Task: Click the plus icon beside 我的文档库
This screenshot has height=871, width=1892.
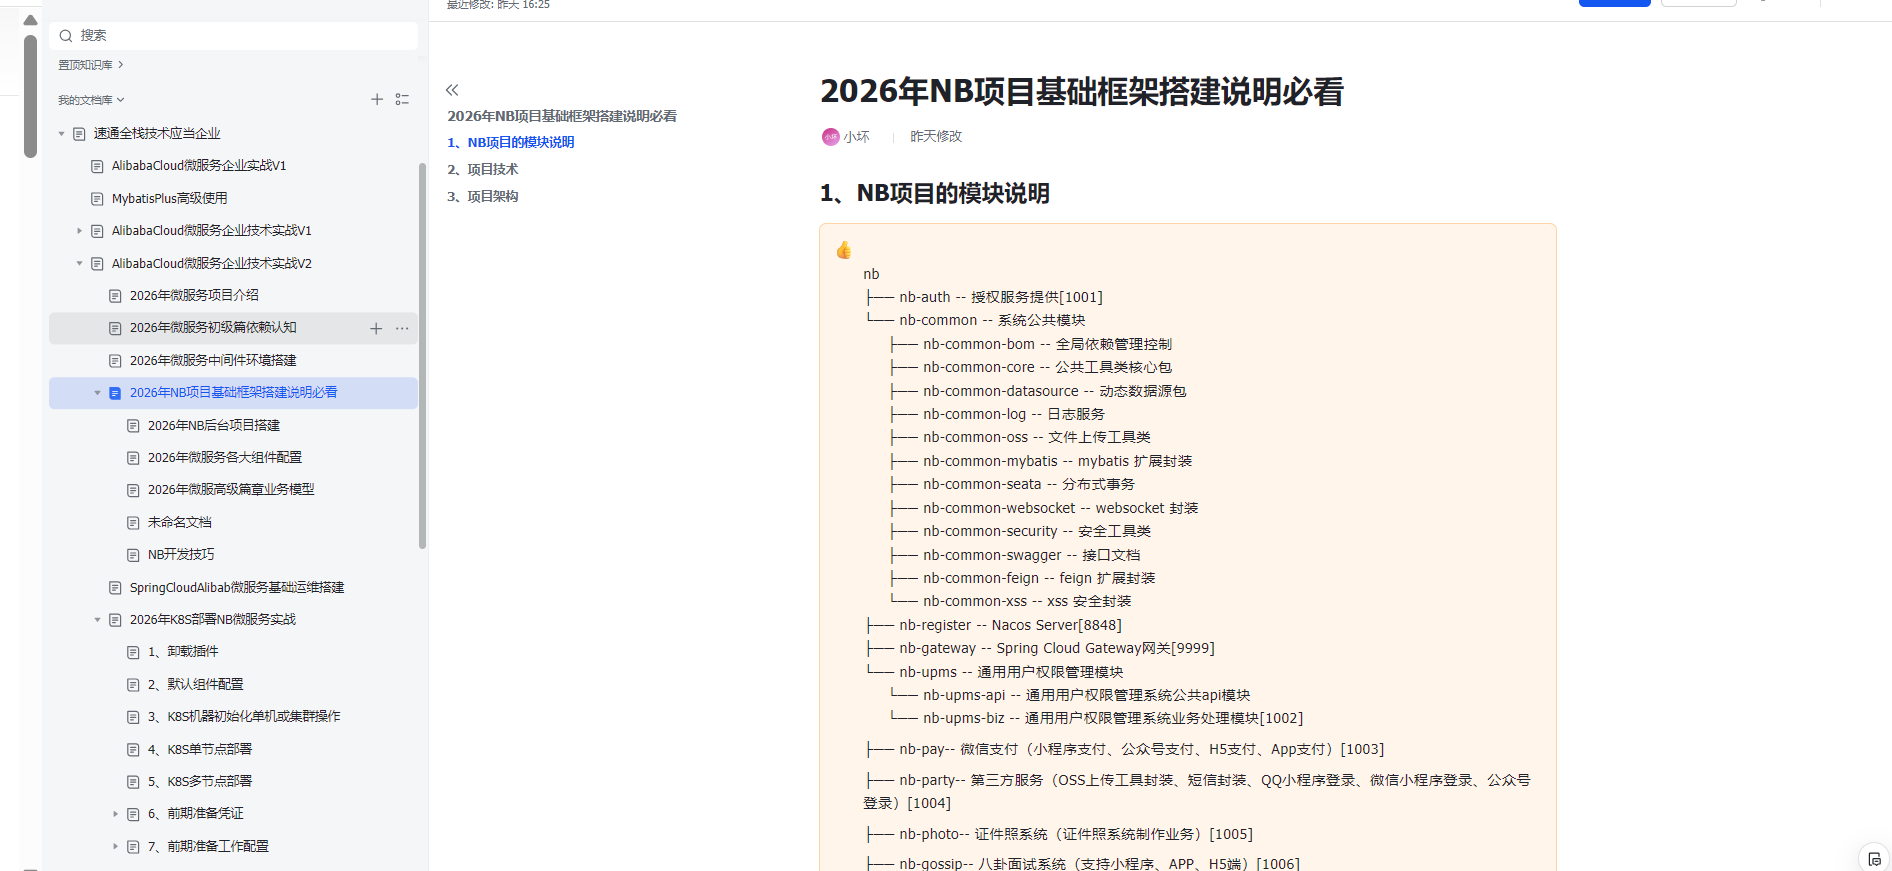Action: click(x=377, y=99)
